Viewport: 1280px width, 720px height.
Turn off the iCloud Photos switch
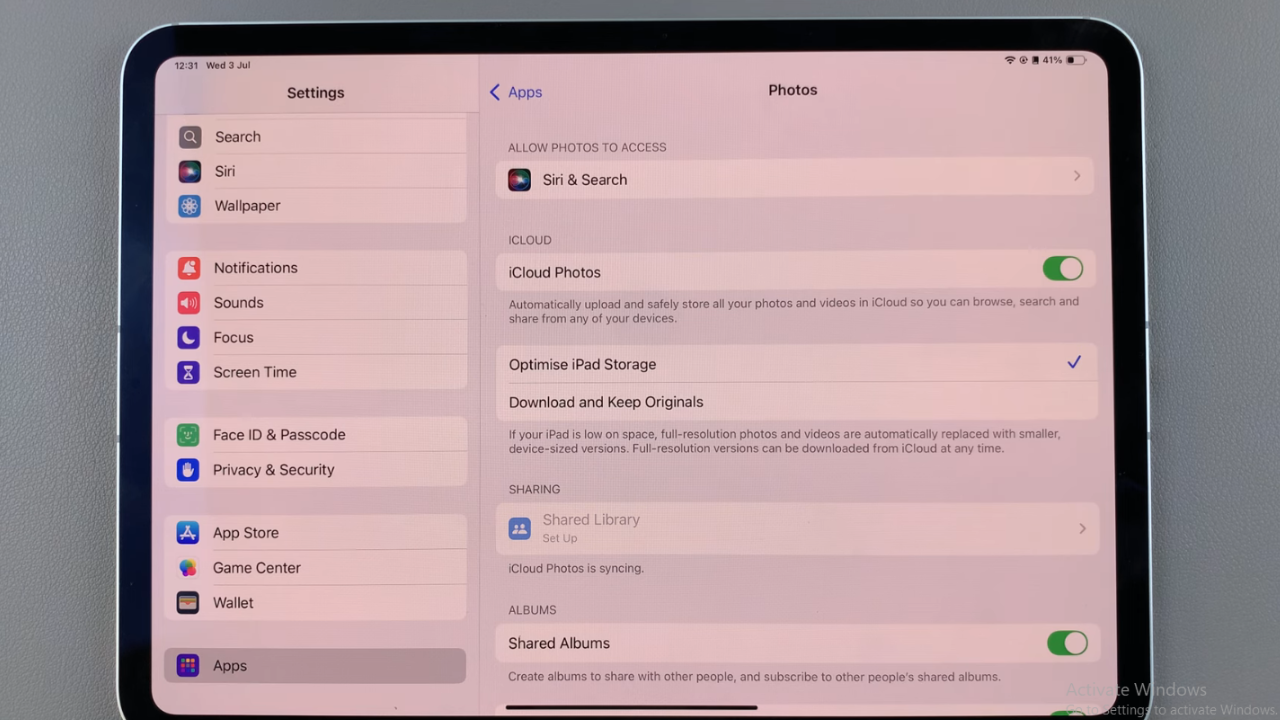pos(1062,269)
